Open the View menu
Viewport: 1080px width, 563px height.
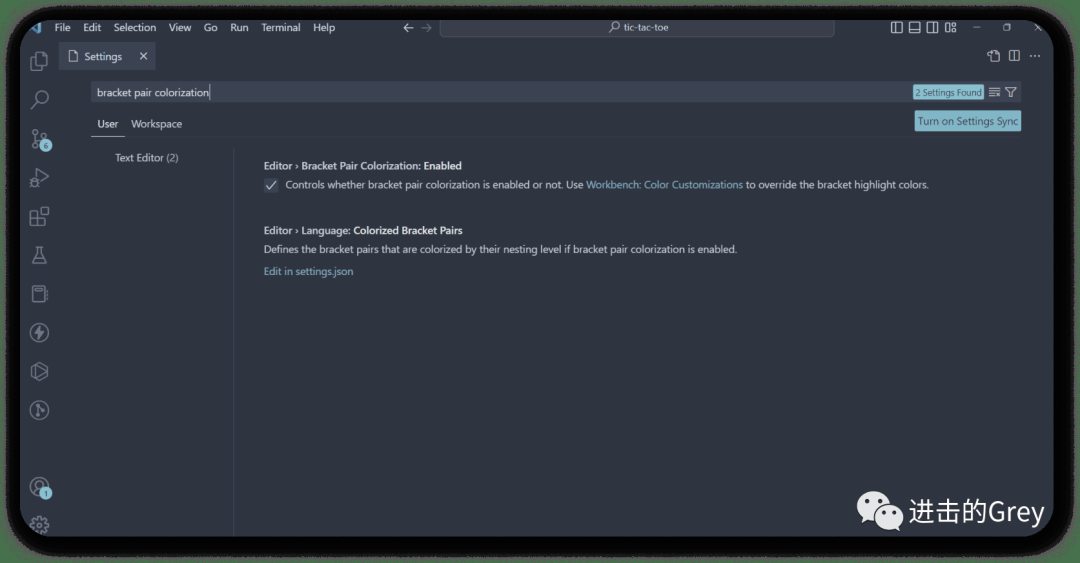coord(180,28)
